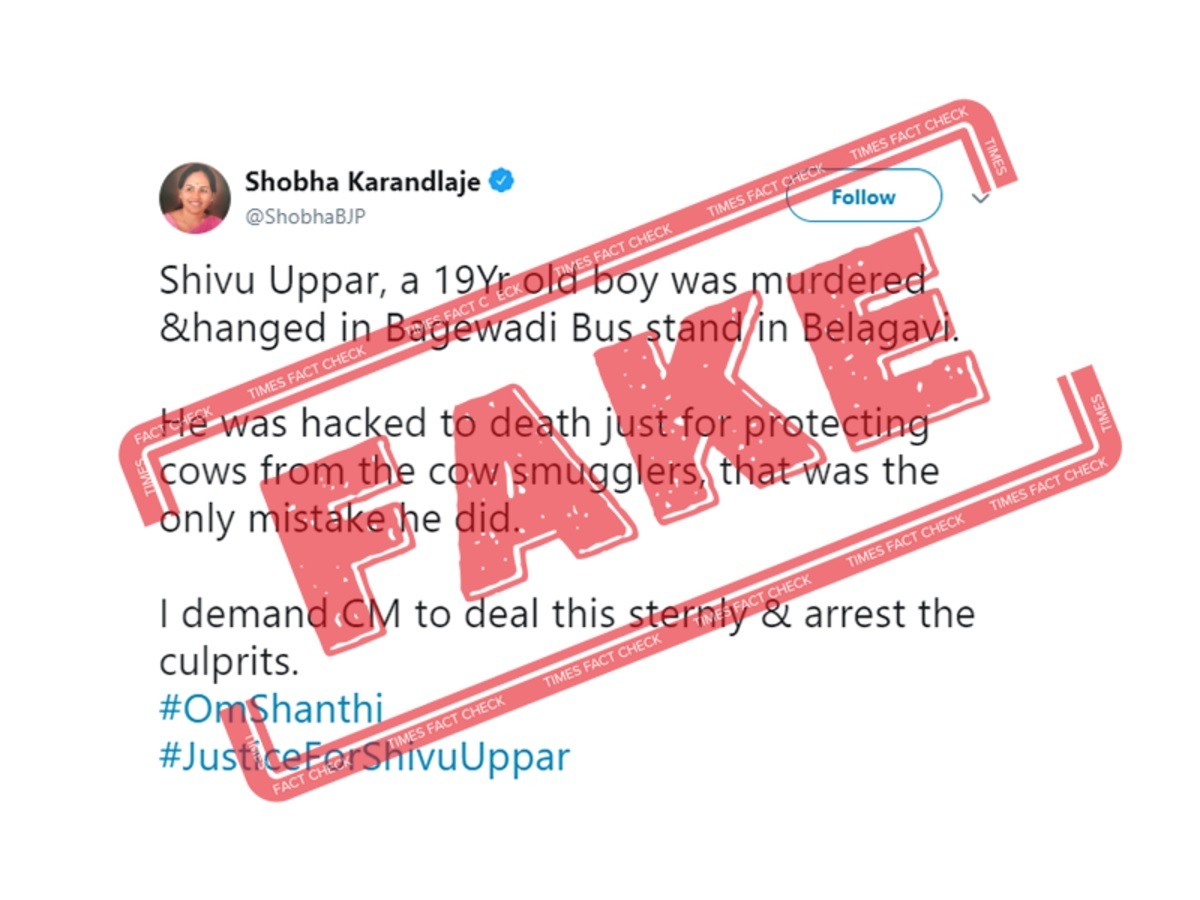Open the #OmShanthi hashtag
The width and height of the screenshot is (1200, 900).
[271, 708]
